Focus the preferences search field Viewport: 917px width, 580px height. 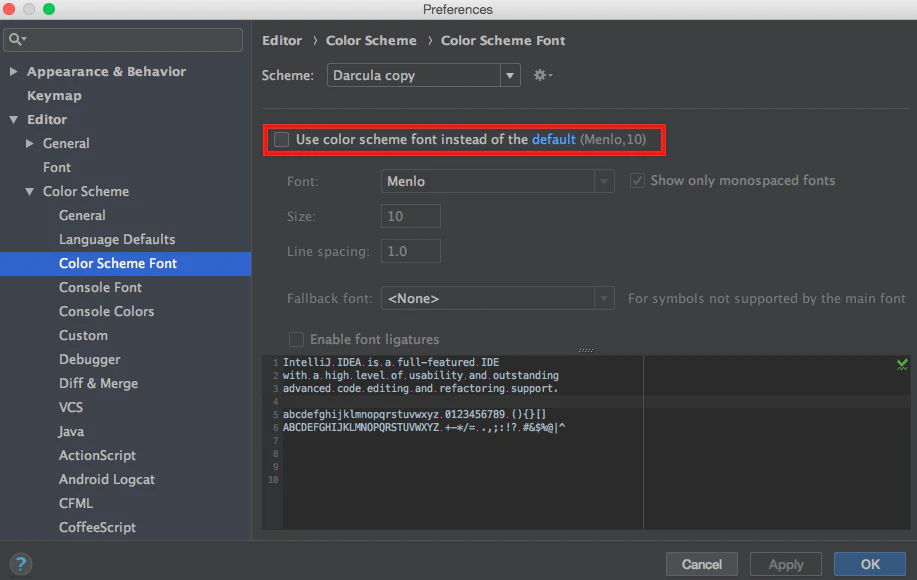click(x=123, y=40)
